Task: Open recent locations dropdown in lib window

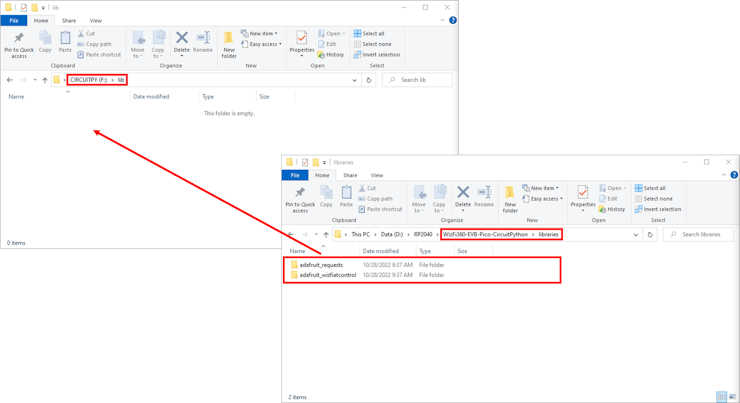Action: point(35,80)
